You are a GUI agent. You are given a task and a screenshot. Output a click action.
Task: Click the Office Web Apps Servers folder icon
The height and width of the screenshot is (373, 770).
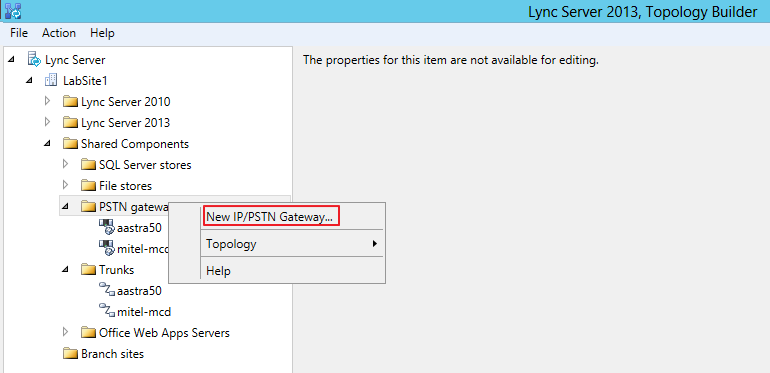[88, 333]
